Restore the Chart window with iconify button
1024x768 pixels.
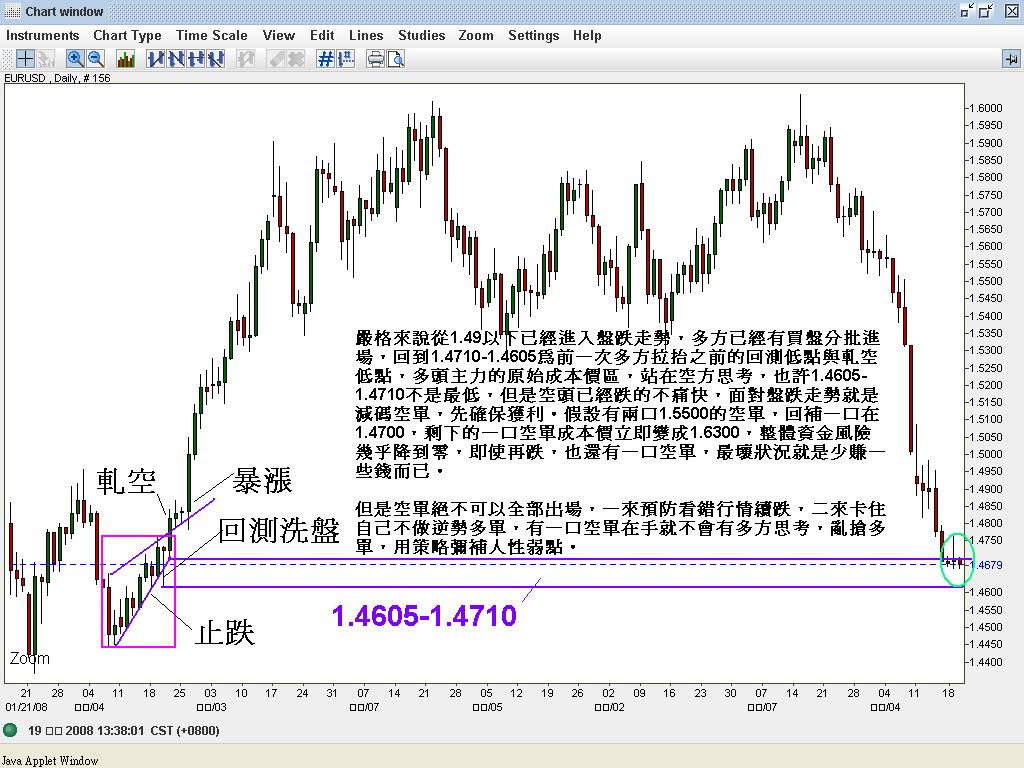coord(967,11)
